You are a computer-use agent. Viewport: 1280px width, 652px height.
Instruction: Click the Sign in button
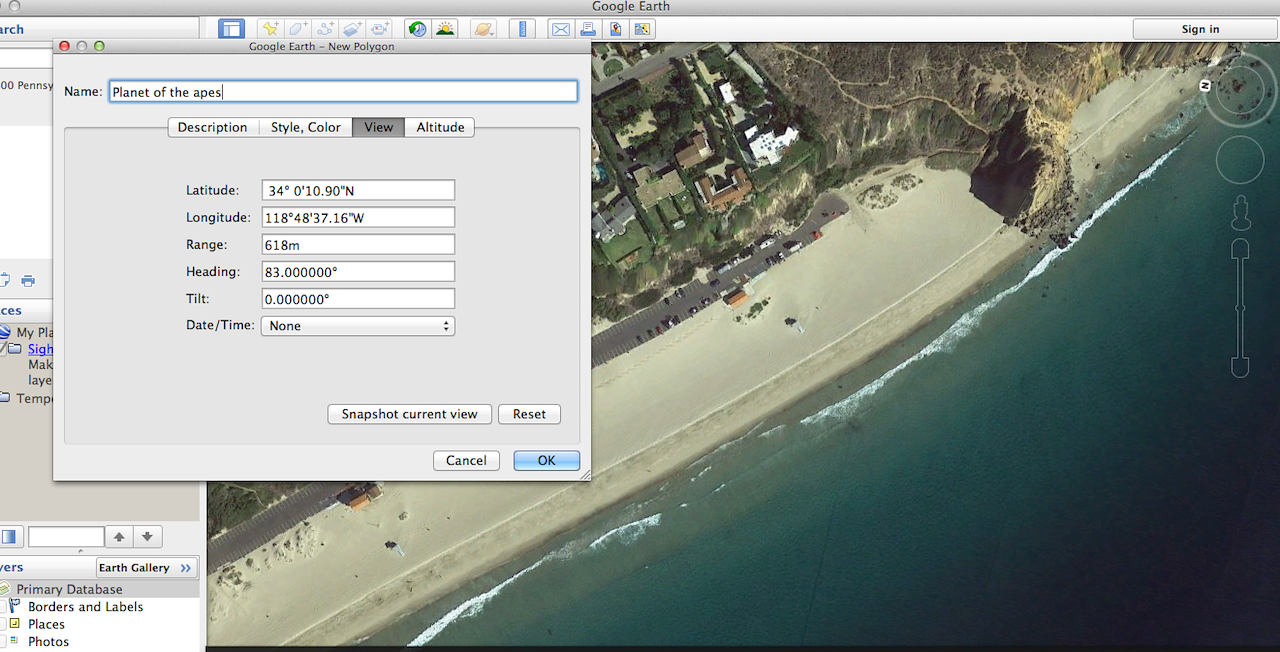point(1200,29)
